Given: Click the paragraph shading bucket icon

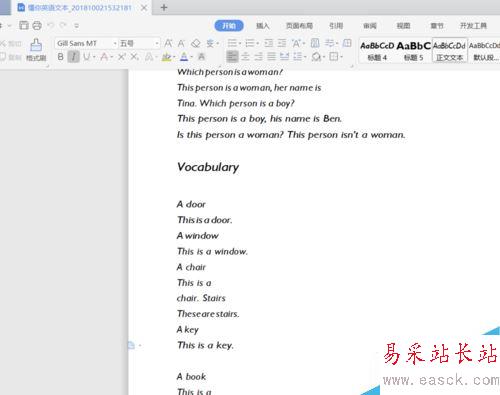Looking at the screenshot, I should 316,57.
